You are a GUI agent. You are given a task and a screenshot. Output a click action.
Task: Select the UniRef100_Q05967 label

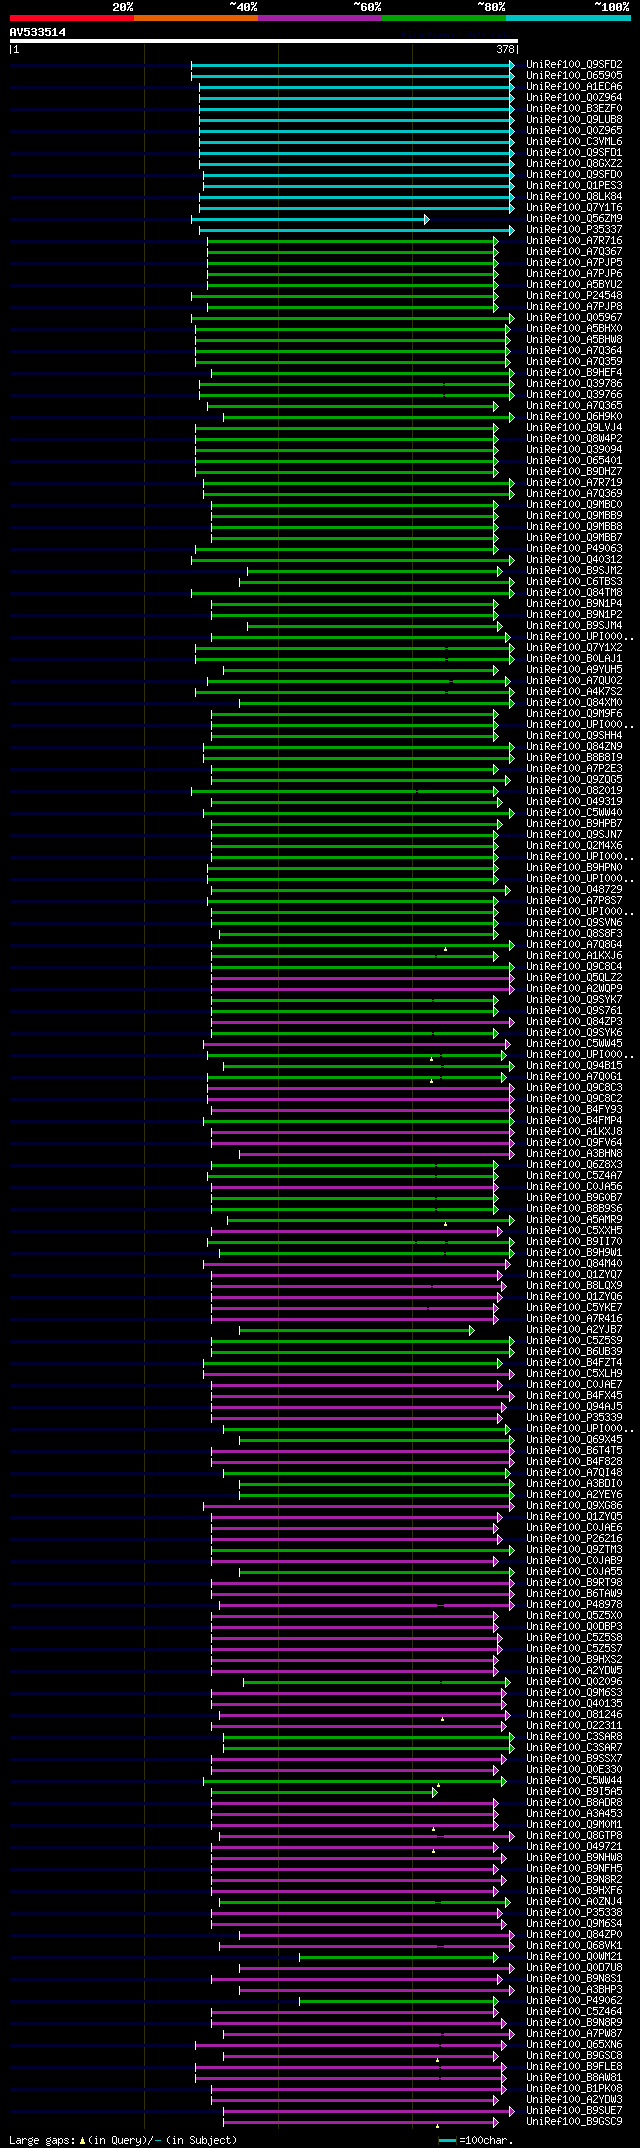(574, 318)
